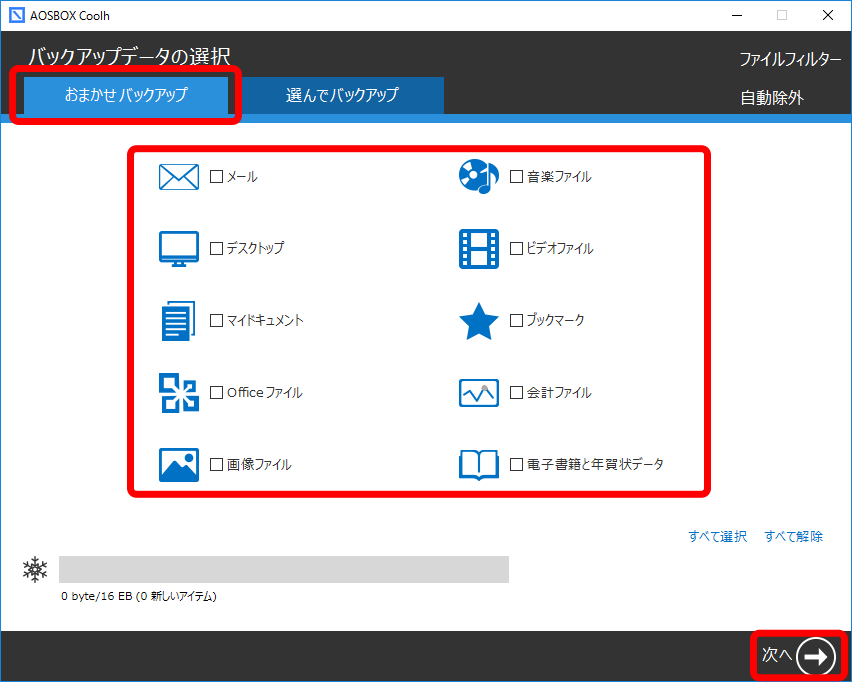Click the e-book open book icon

478,465
